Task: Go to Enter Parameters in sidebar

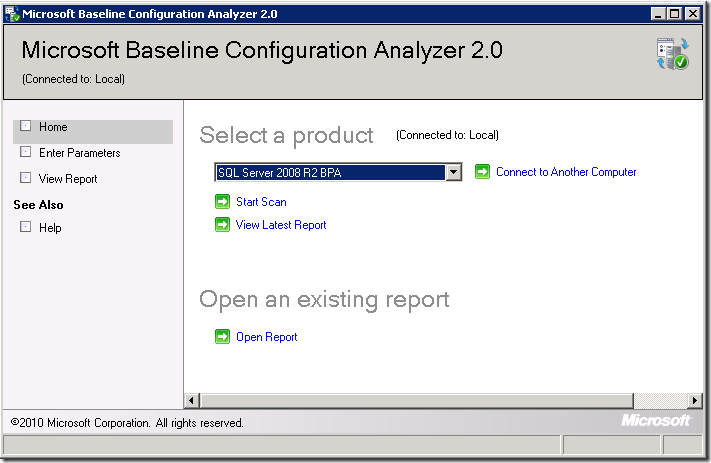Action: pos(79,153)
